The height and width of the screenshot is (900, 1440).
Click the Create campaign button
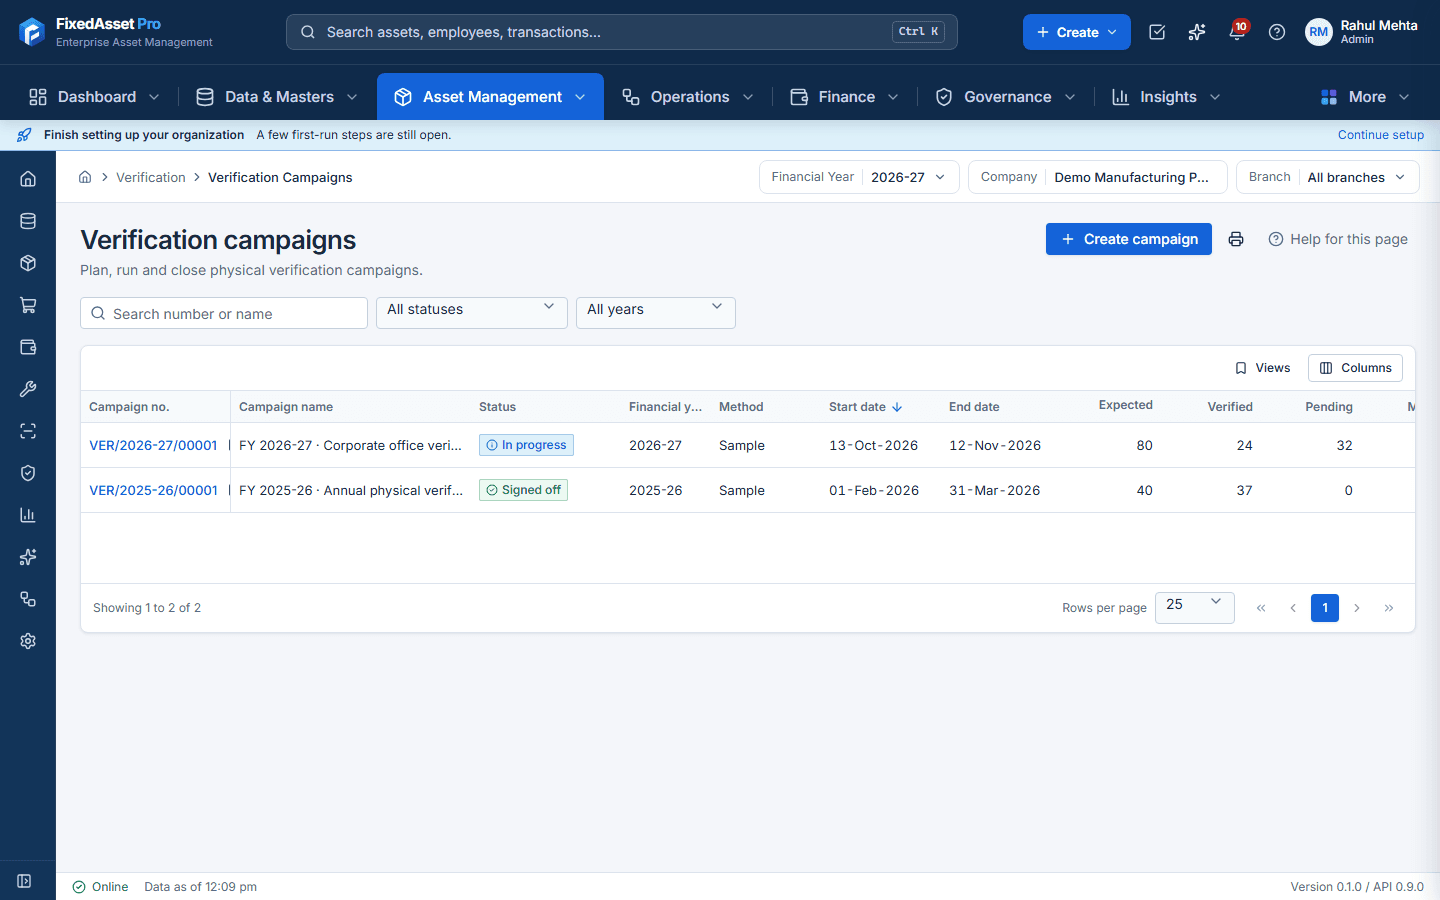pos(1129,239)
